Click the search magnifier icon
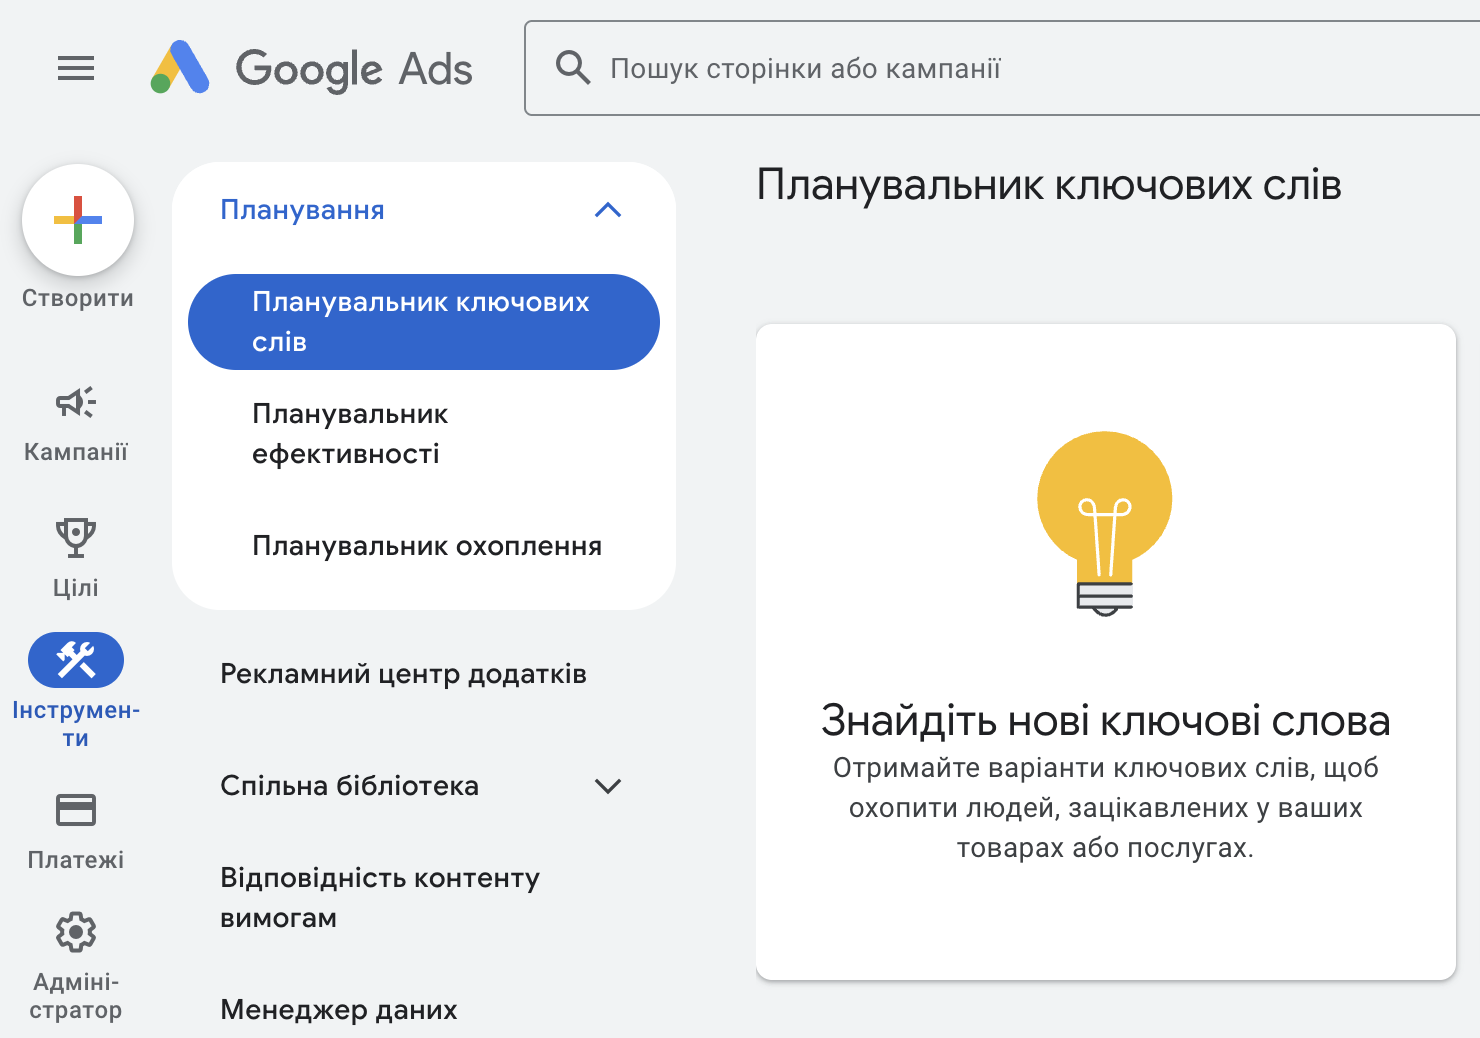The image size is (1480, 1038). 572,67
